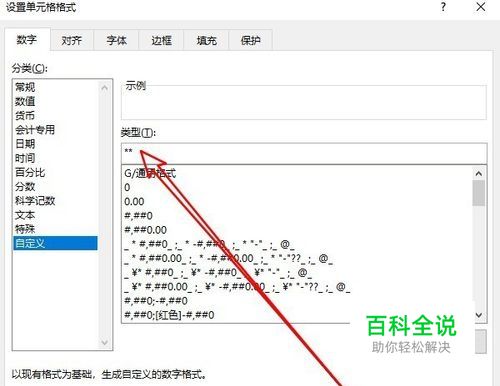Select 百分比 category

(x=55, y=172)
